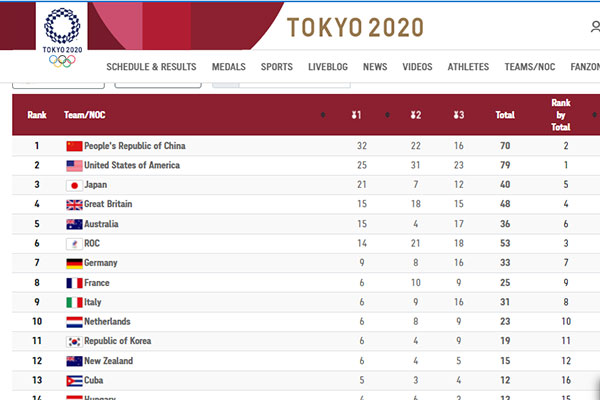Open the user account icon

click(x=595, y=27)
